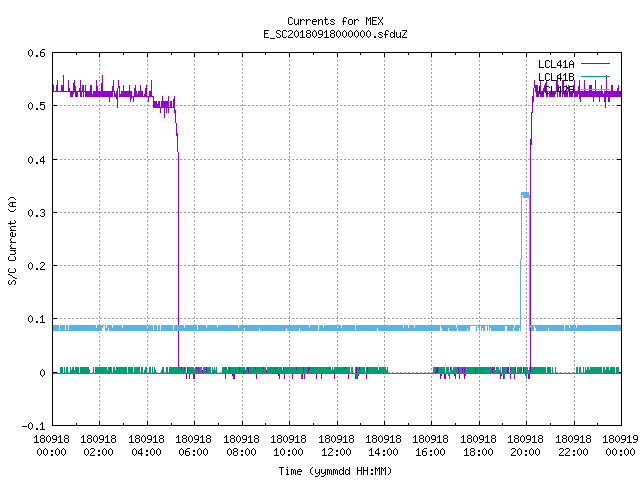Click the x-axis tick '180918 12:00'
640x480 pixels.
[x=336, y=446]
